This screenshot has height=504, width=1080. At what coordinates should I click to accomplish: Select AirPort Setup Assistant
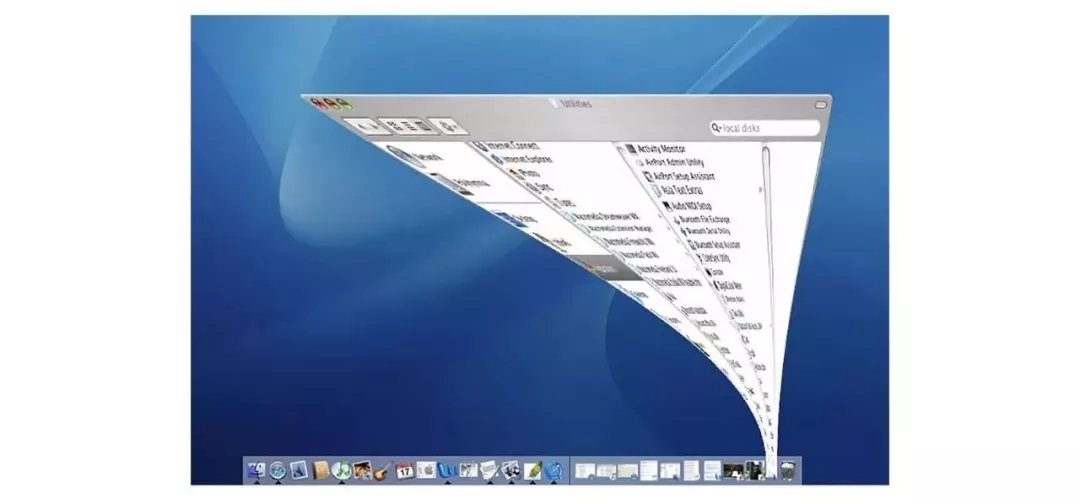[681, 176]
